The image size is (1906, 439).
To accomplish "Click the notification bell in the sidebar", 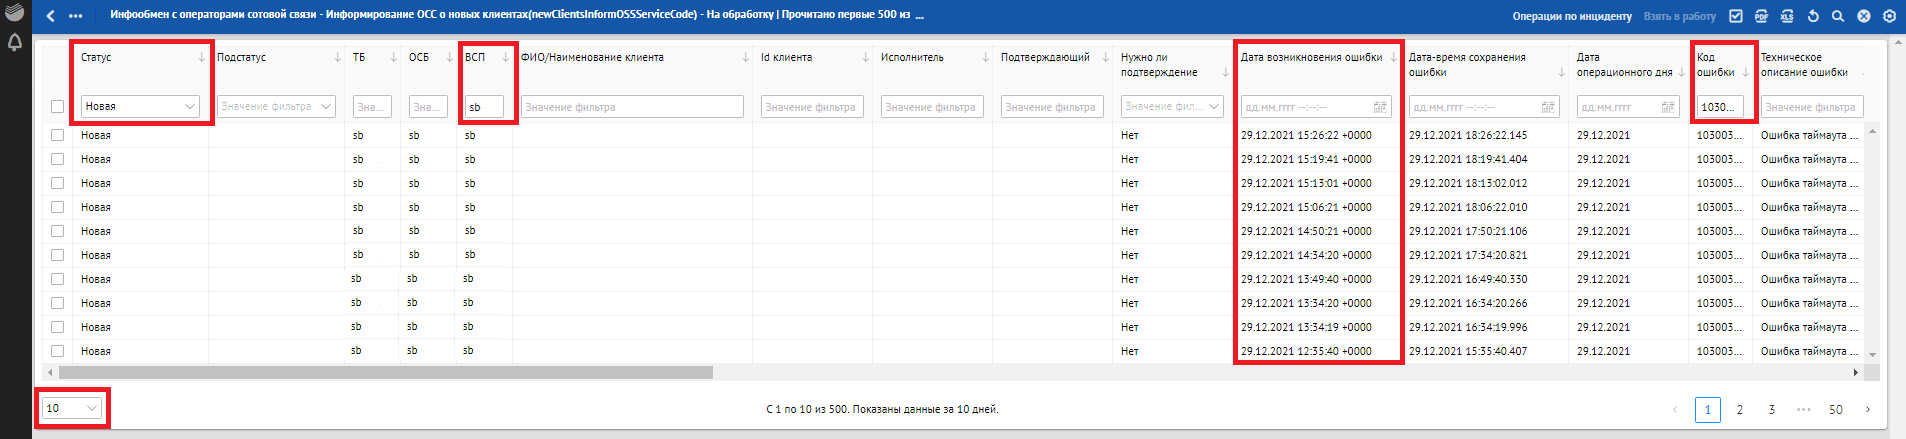I will click(x=15, y=43).
